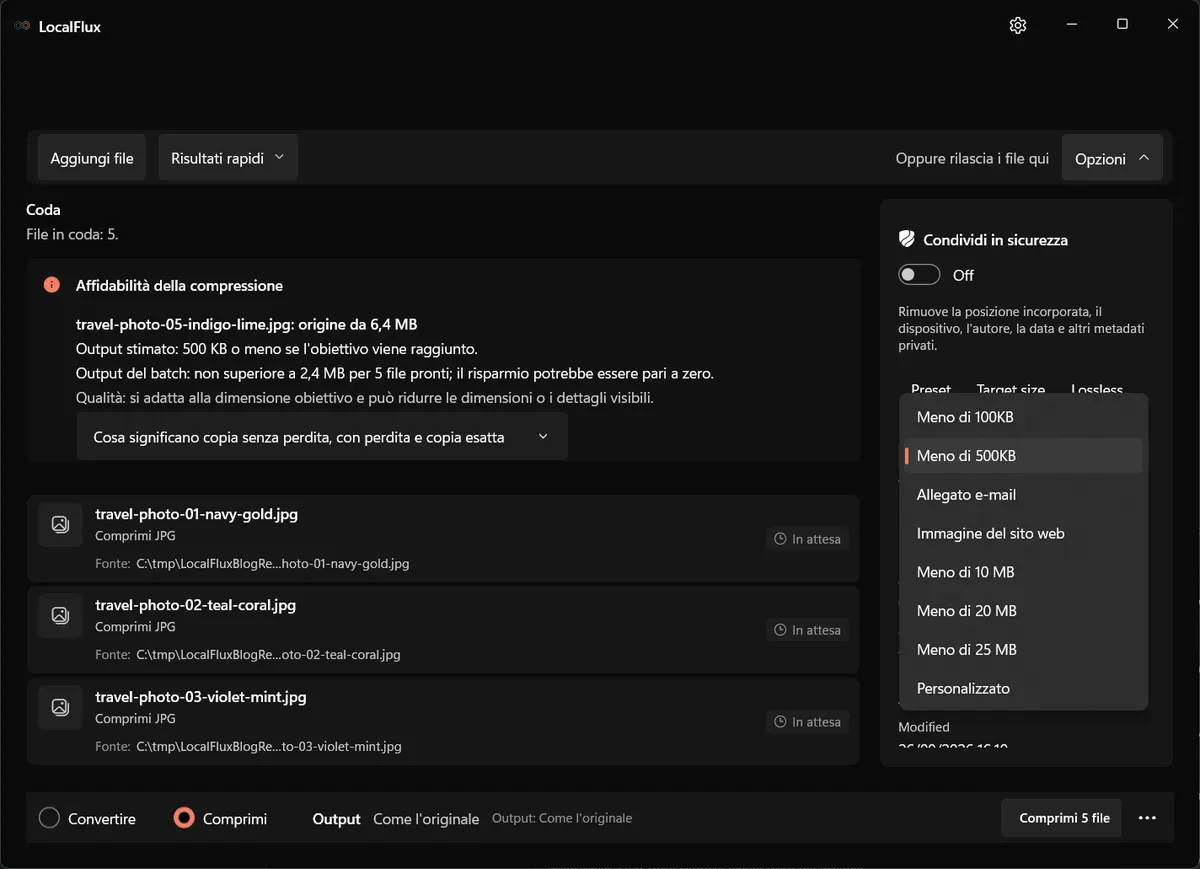Screen dimensions: 1200x869
Task: Click the In attesa badge for travel-photo-01-navy-gold
Action: tap(808, 539)
